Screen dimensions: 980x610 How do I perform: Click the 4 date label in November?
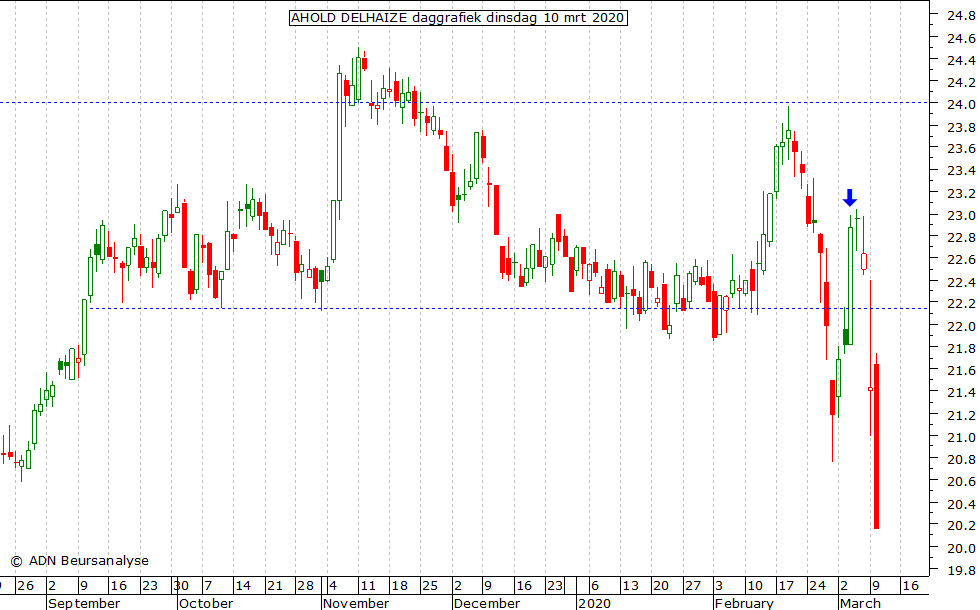(x=332, y=586)
